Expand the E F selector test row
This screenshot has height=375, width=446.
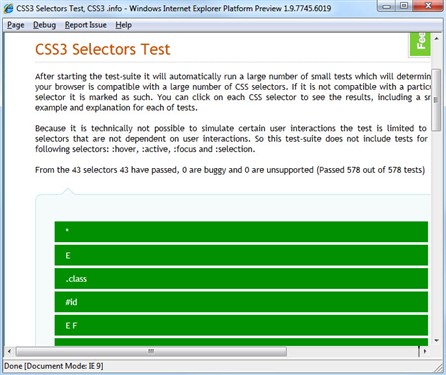coord(241,325)
